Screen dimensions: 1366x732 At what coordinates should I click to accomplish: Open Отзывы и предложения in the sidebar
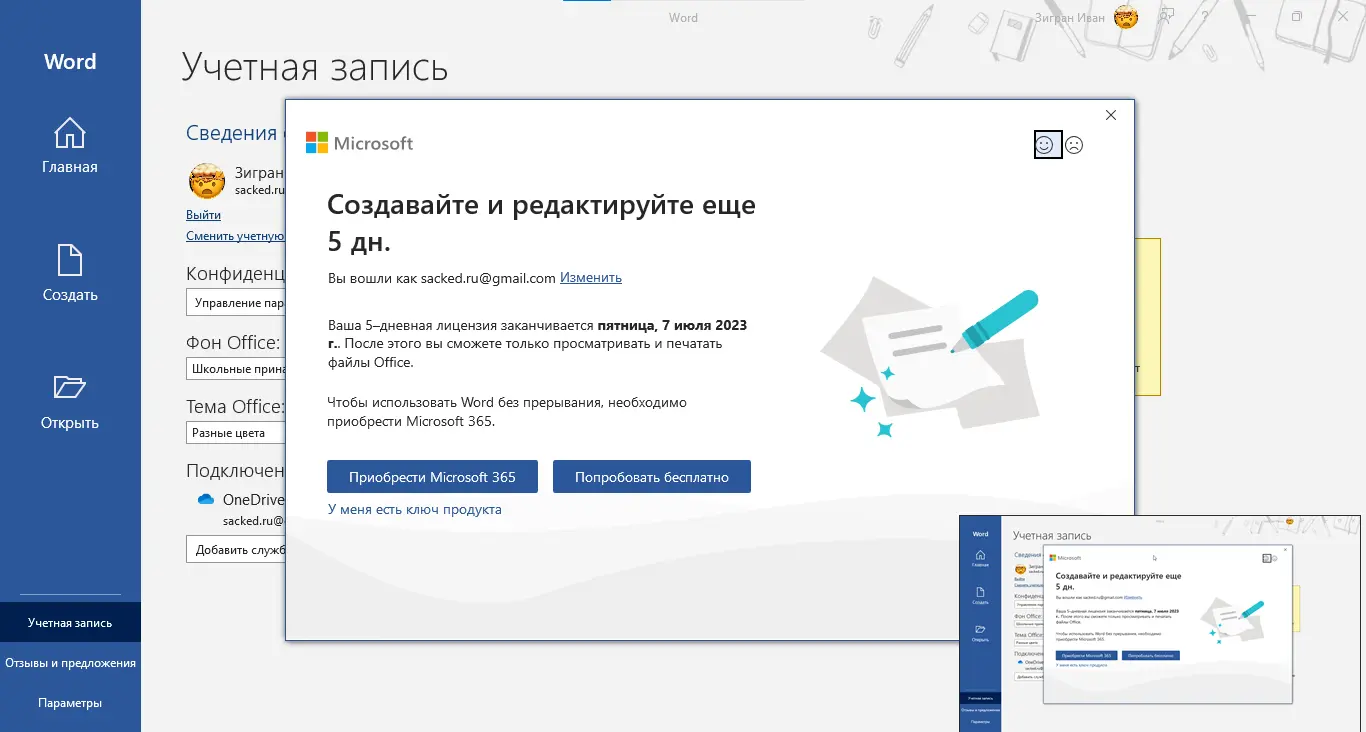point(70,663)
